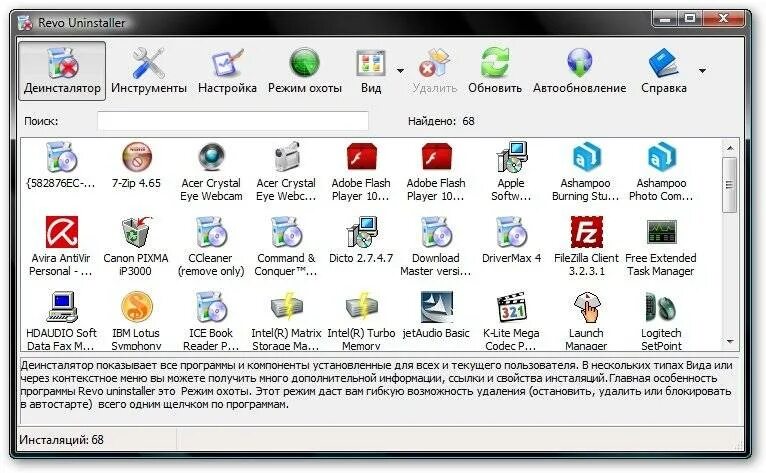The image size is (766, 473).
Task: Minimize the Revo Uninstaller window
Action: click(664, 19)
